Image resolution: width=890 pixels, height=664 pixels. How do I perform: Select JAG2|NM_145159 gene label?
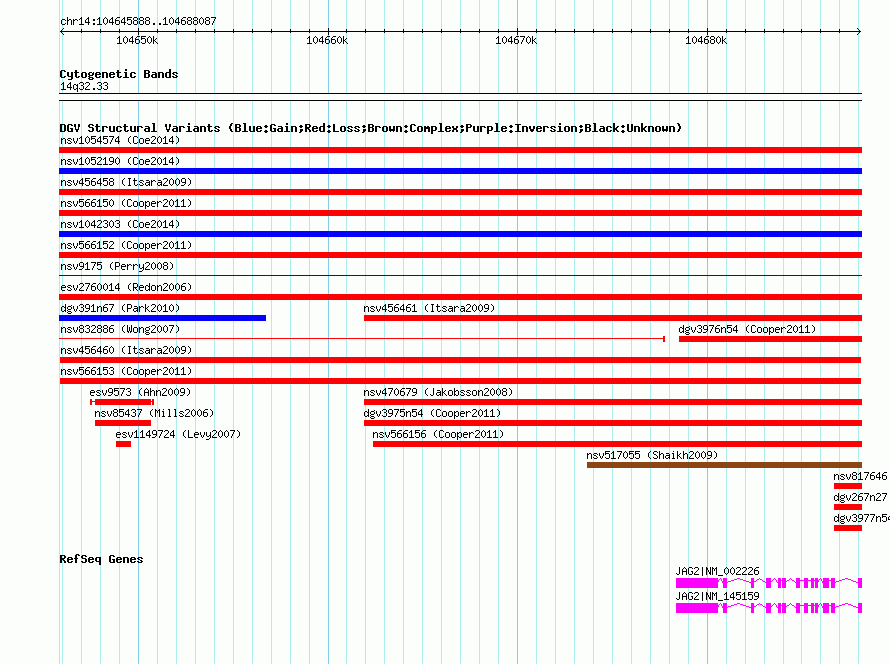(x=717, y=596)
